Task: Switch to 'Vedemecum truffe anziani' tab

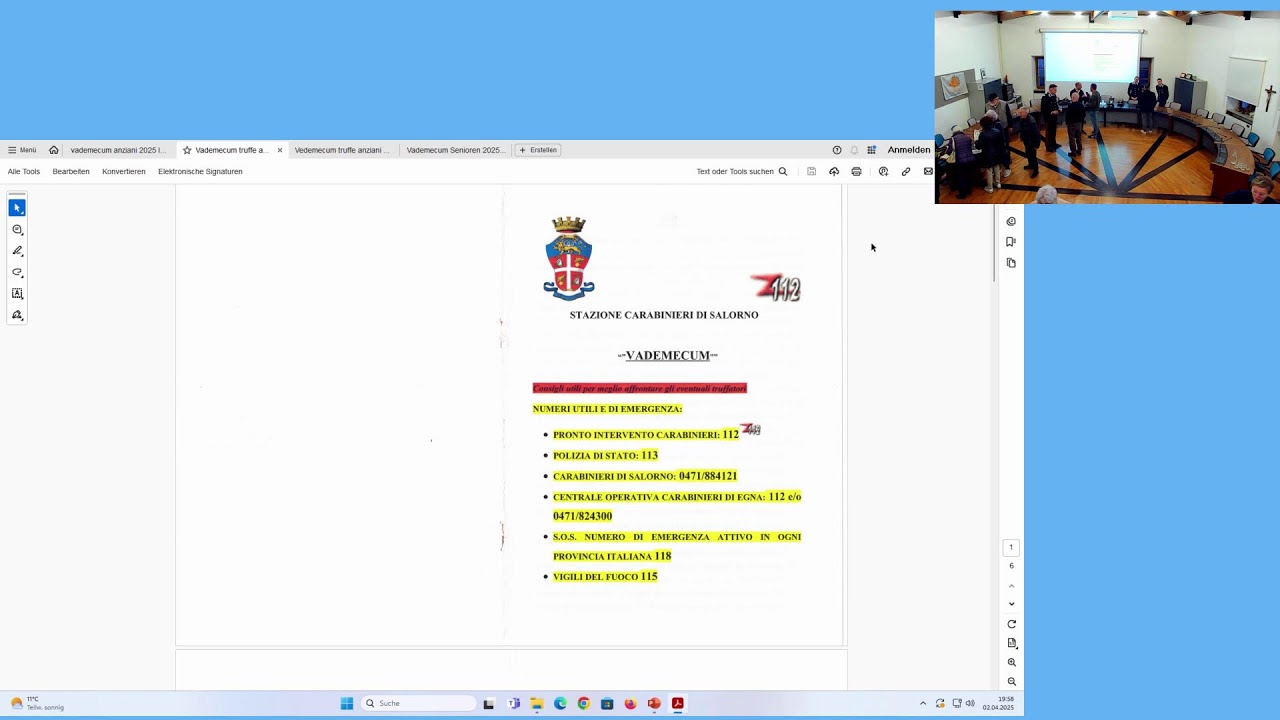Action: pyautogui.click(x=342, y=150)
